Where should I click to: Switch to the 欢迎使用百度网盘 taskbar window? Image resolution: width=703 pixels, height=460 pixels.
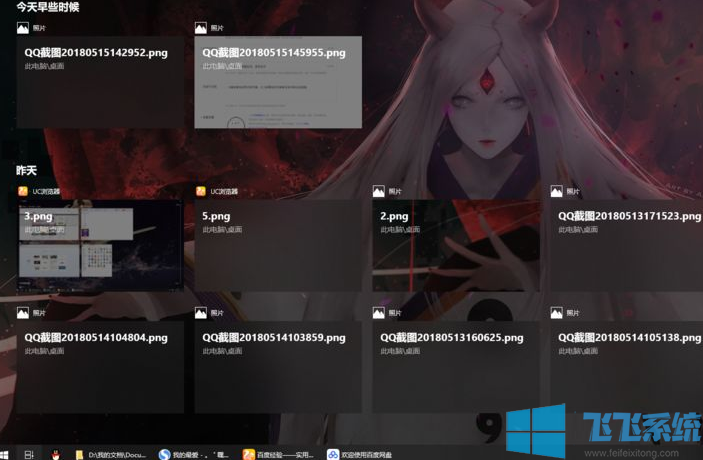pyautogui.click(x=361, y=455)
